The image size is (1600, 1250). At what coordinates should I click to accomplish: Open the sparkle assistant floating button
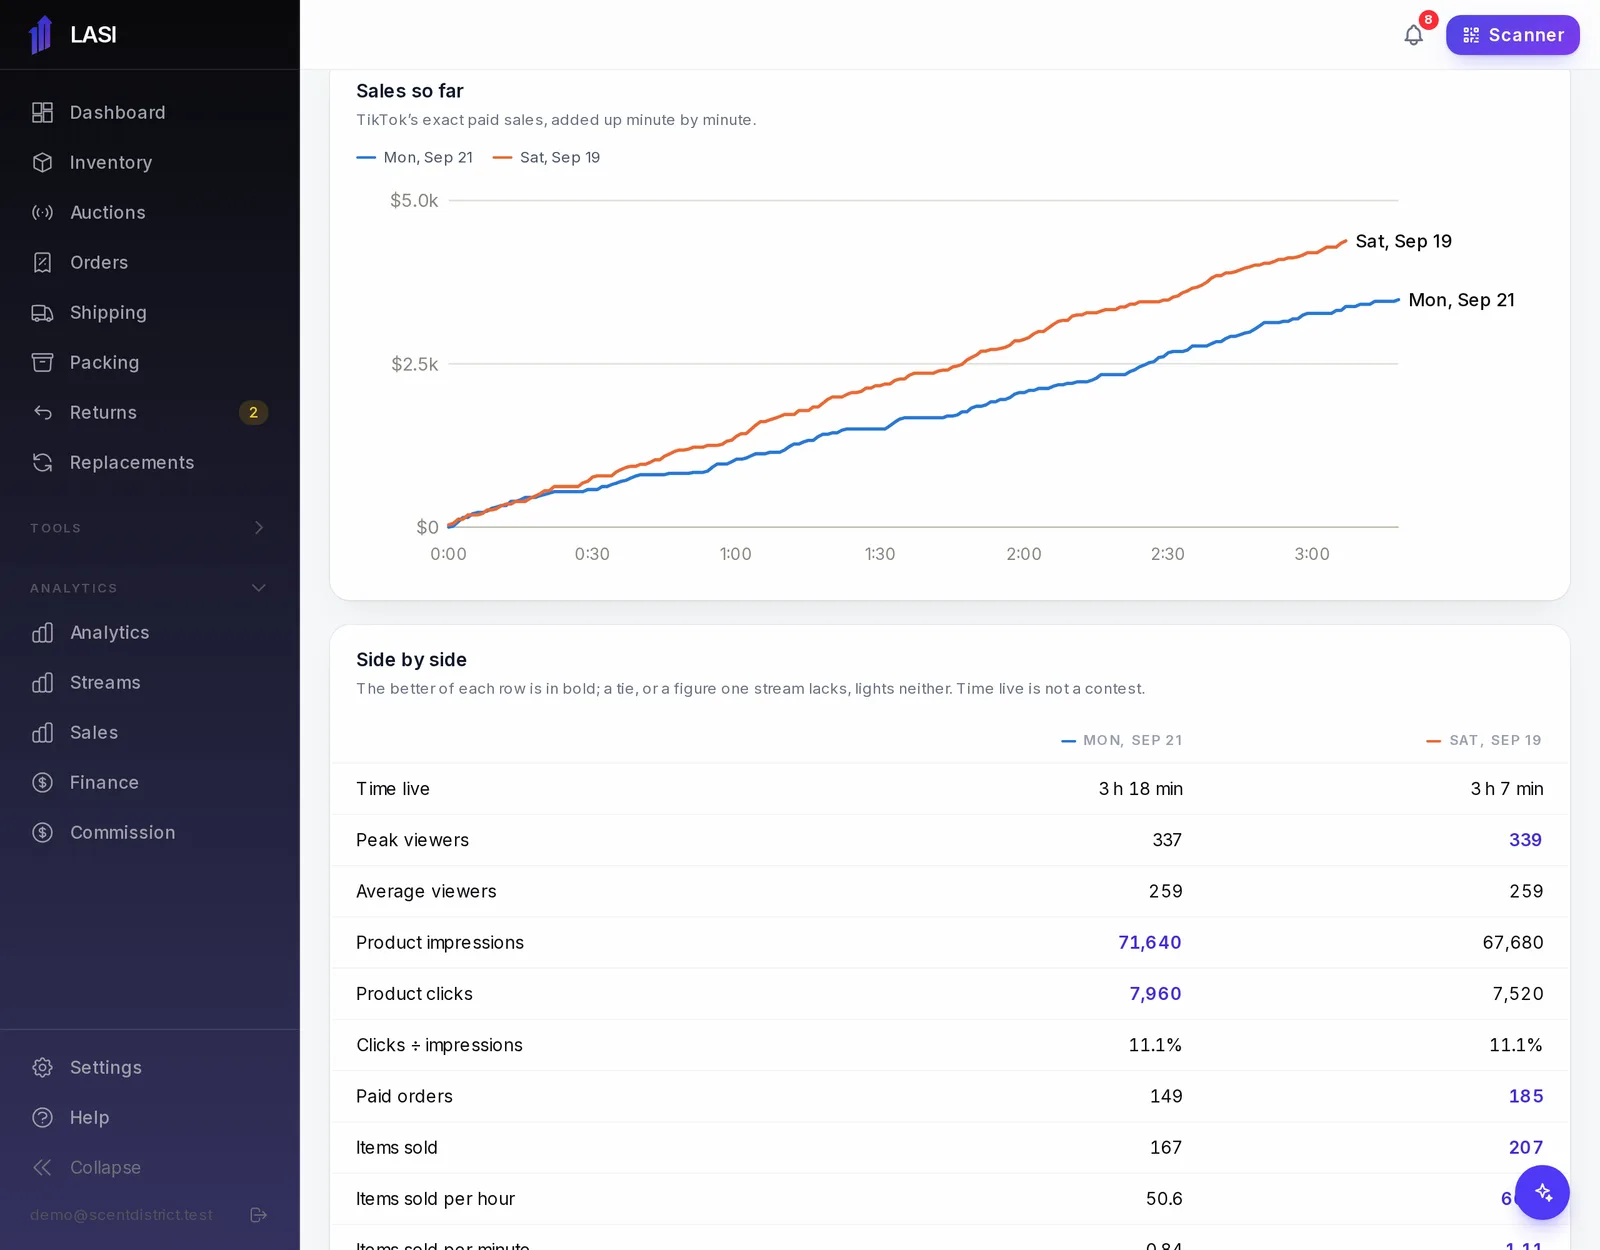(x=1542, y=1192)
